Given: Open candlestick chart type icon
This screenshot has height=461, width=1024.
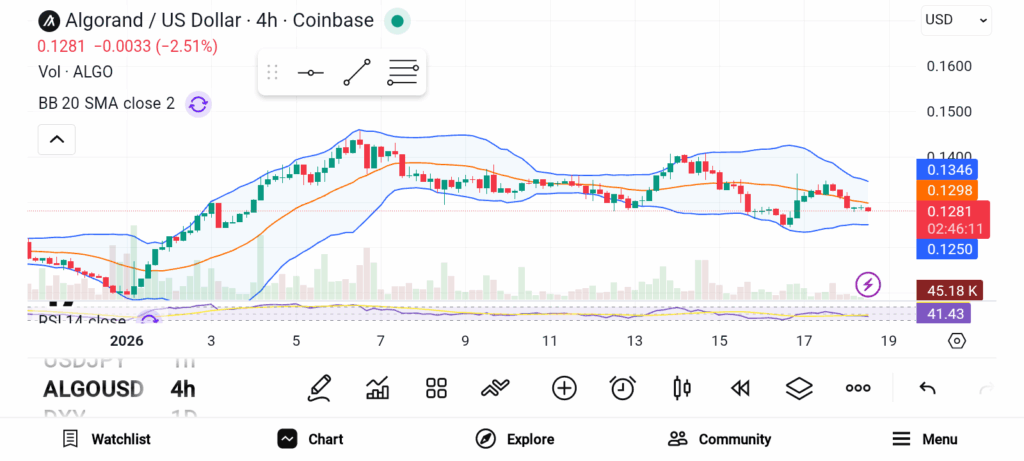Looking at the screenshot, I should [682, 388].
